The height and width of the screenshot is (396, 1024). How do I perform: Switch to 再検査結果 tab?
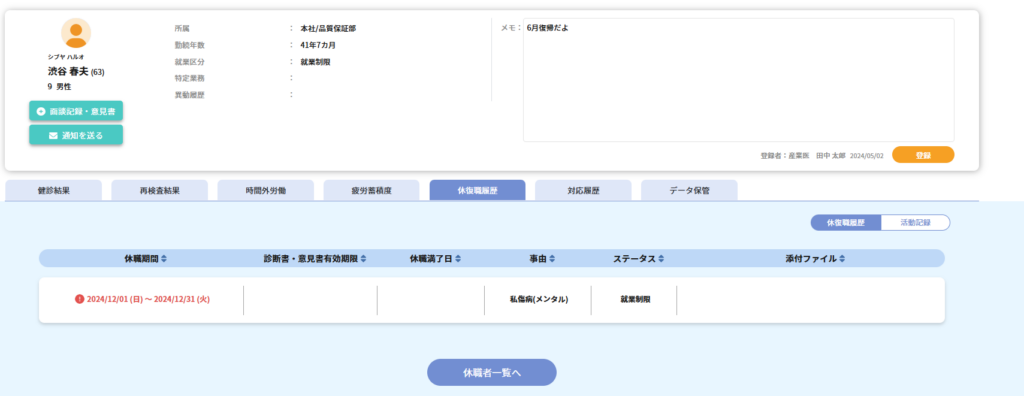[159, 191]
